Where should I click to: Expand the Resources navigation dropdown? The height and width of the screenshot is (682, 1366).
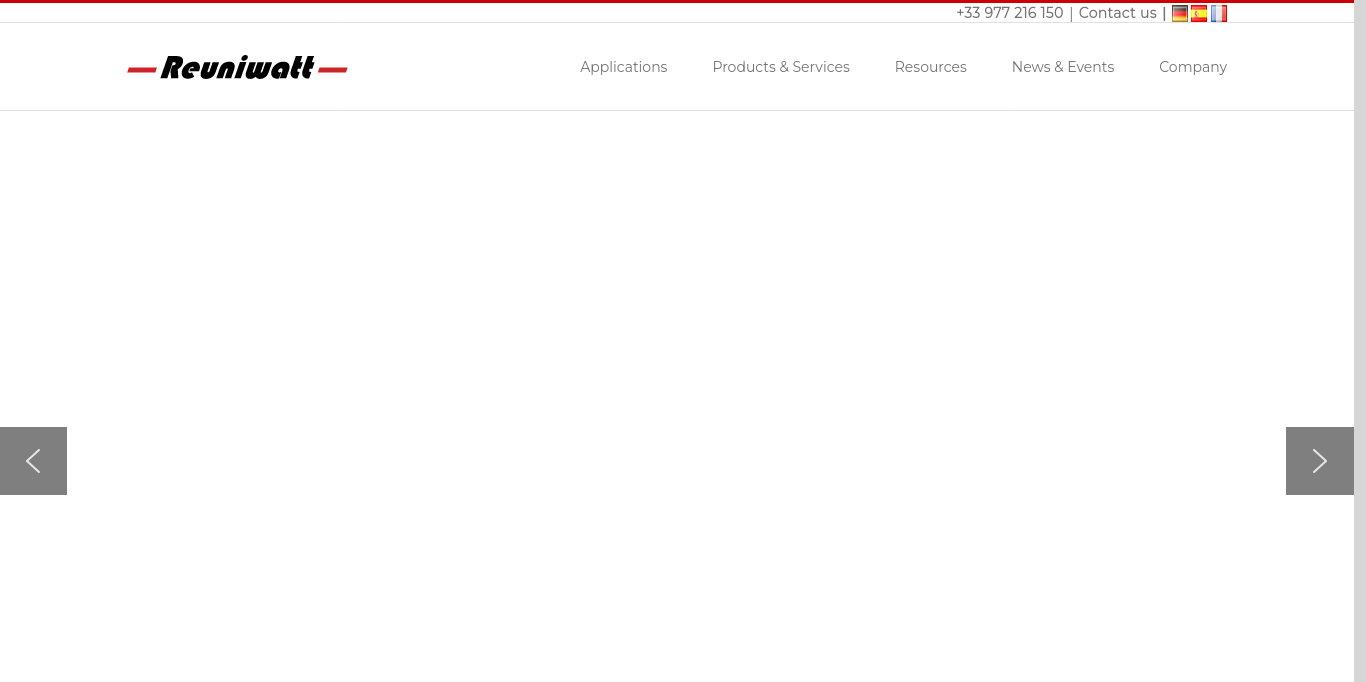click(x=930, y=67)
